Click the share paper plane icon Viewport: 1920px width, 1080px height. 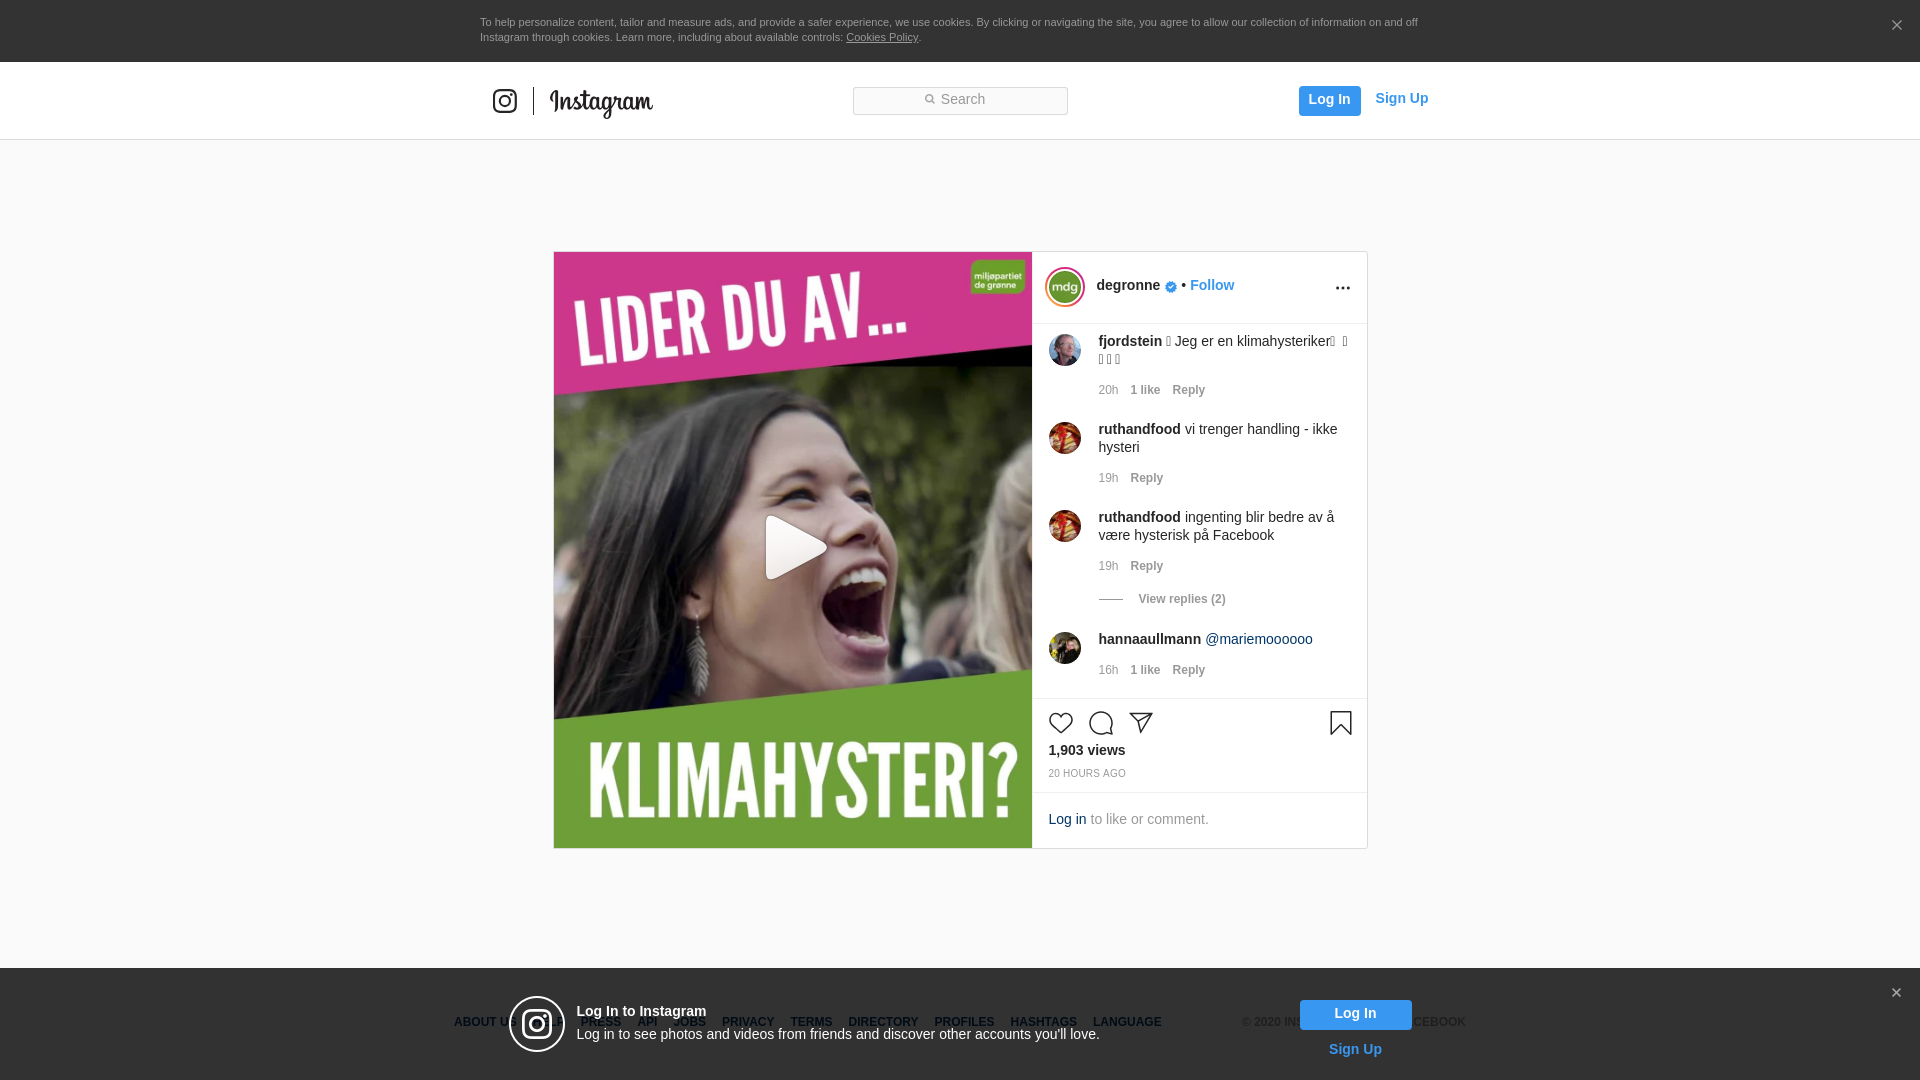click(1141, 722)
